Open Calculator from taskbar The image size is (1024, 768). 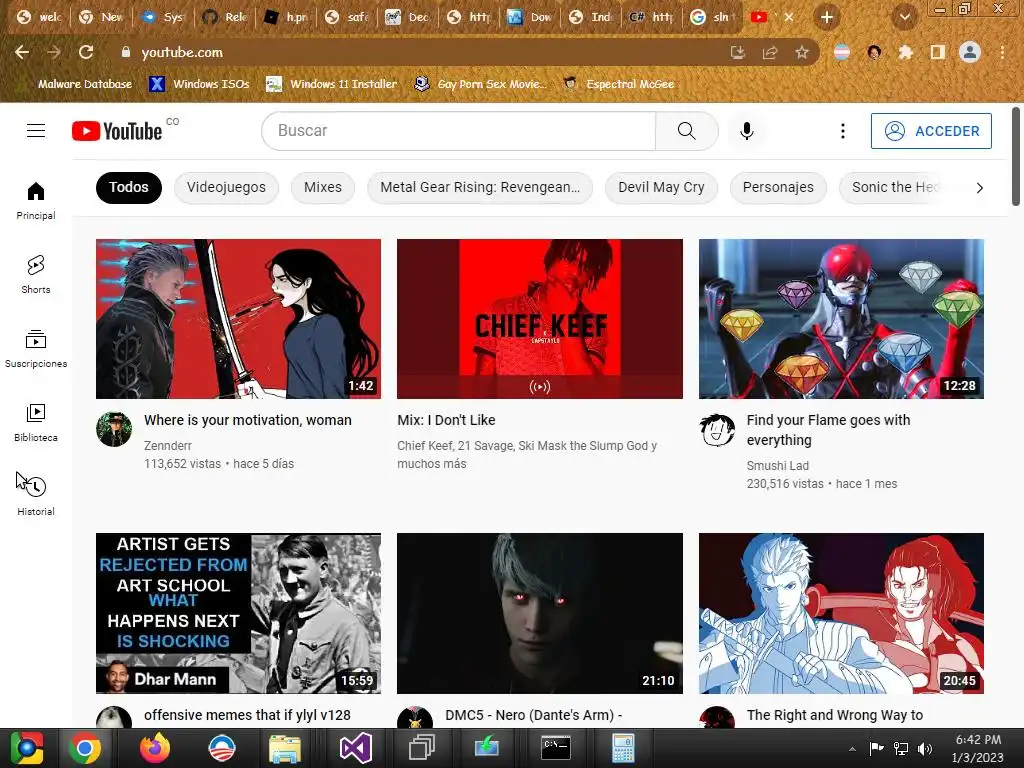pyautogui.click(x=622, y=748)
